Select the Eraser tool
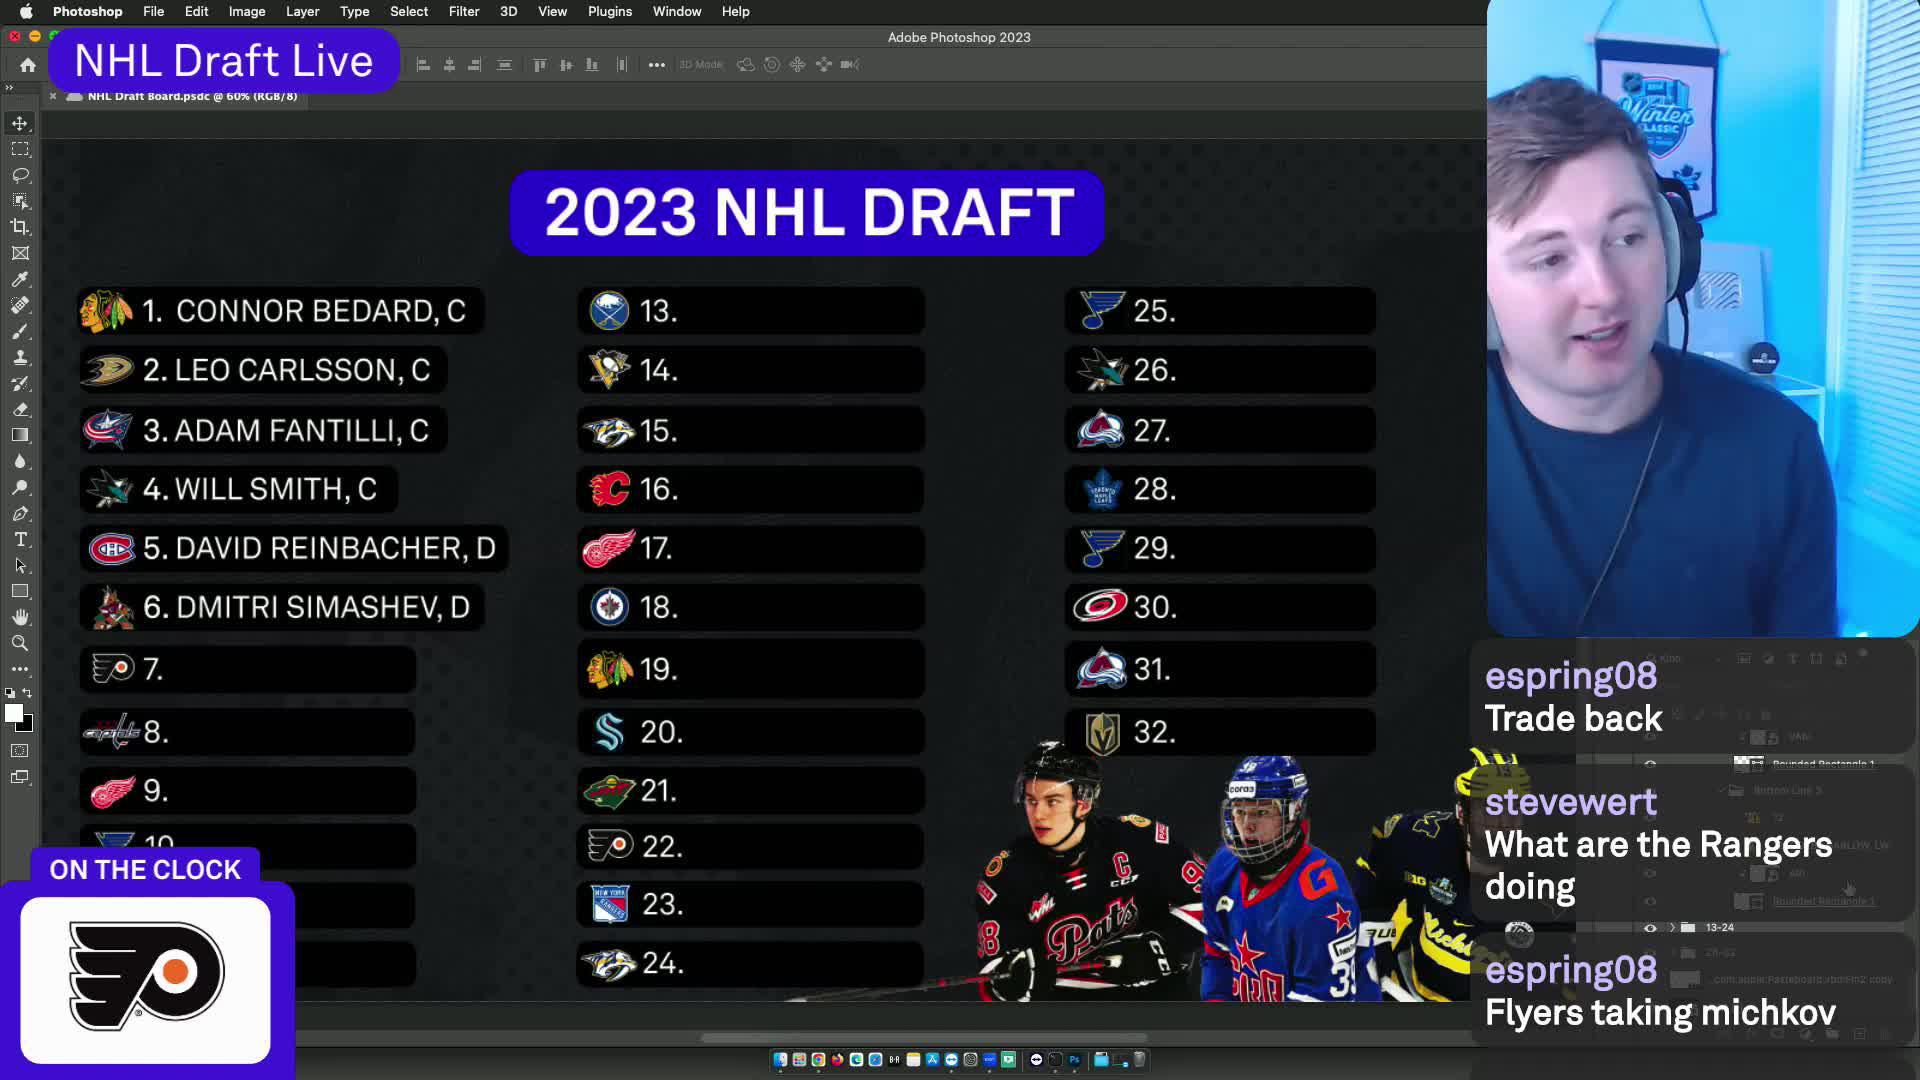This screenshot has width=1920, height=1080. (20, 409)
